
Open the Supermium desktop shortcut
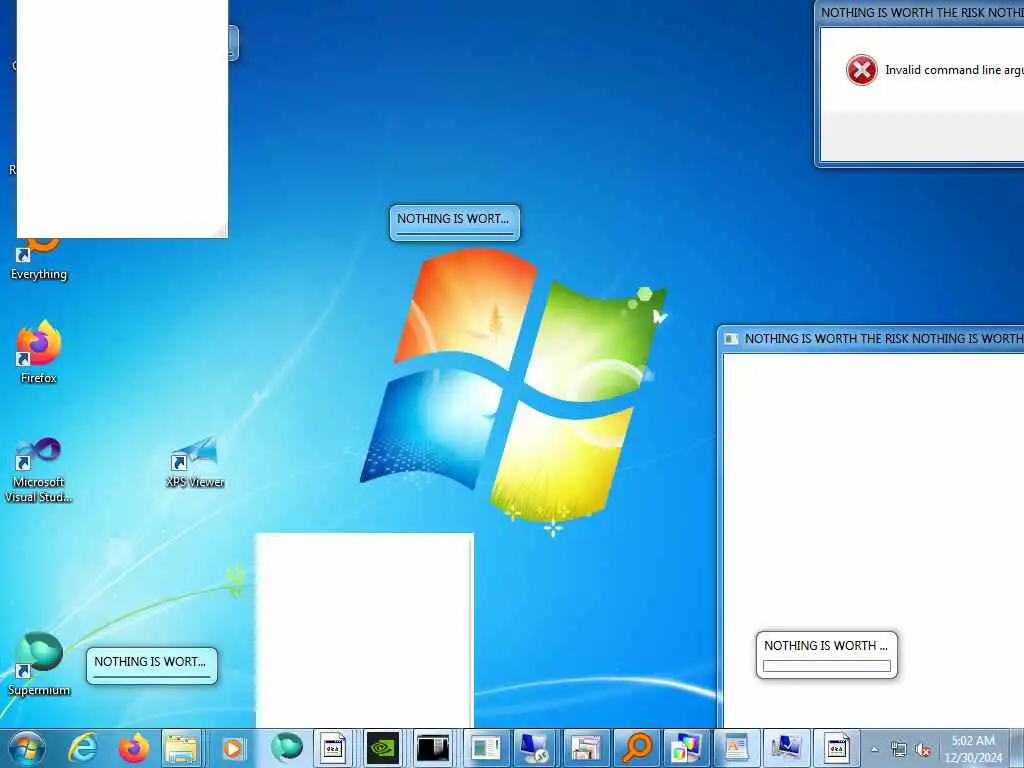click(39, 664)
